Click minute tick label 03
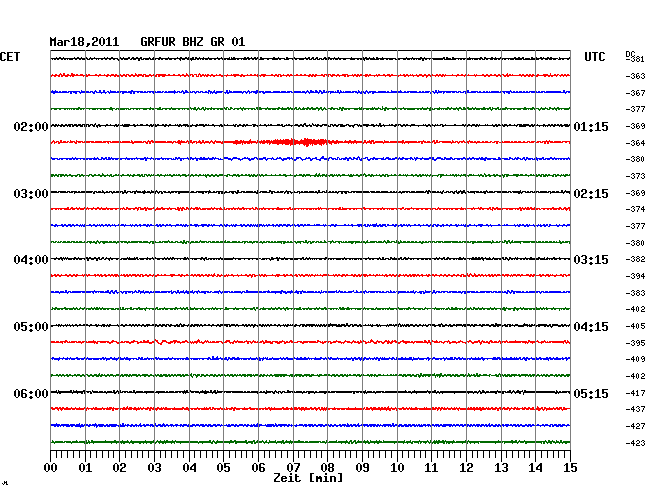The height and width of the screenshot is (494, 650). pos(154,468)
